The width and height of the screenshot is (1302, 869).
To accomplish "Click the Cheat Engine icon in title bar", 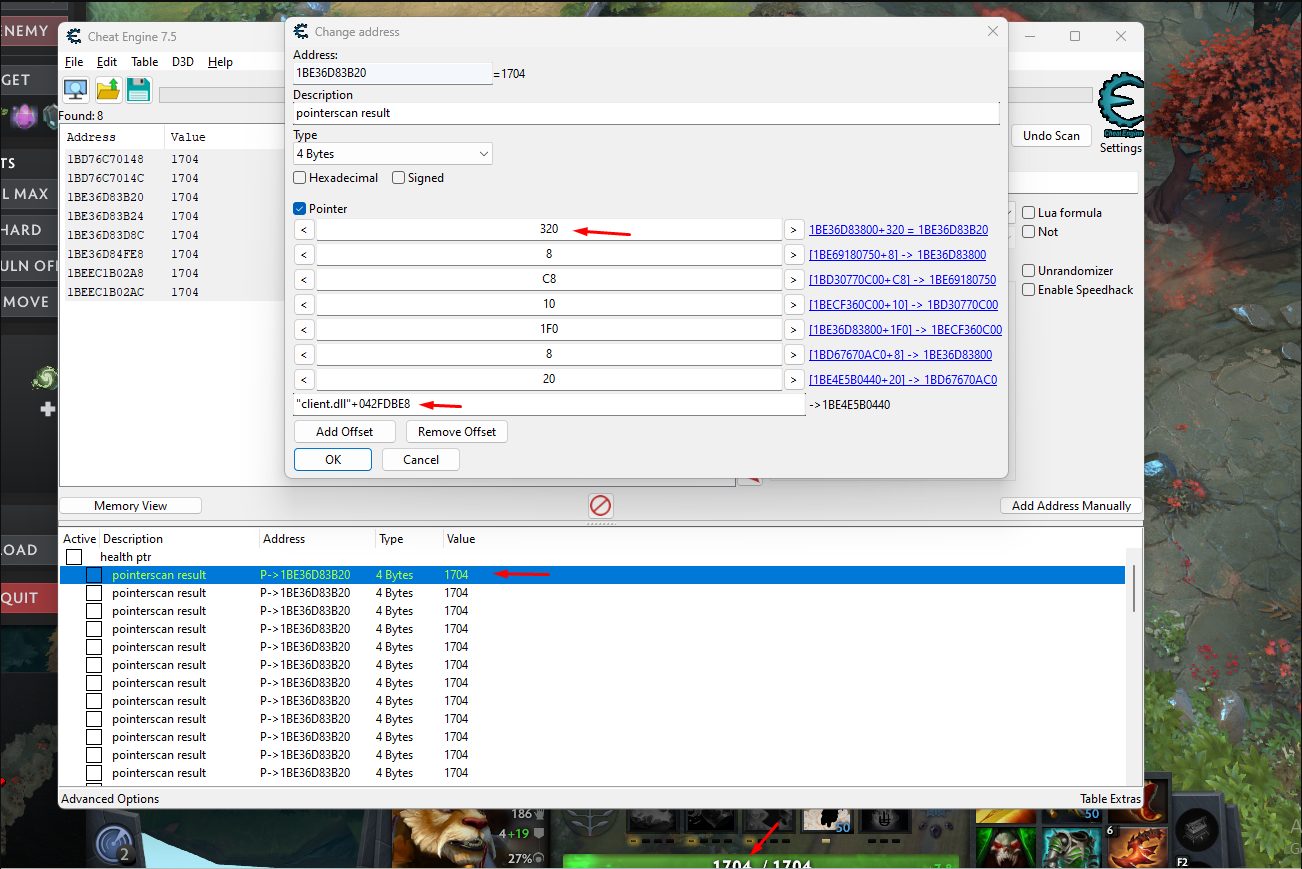I will [74, 37].
